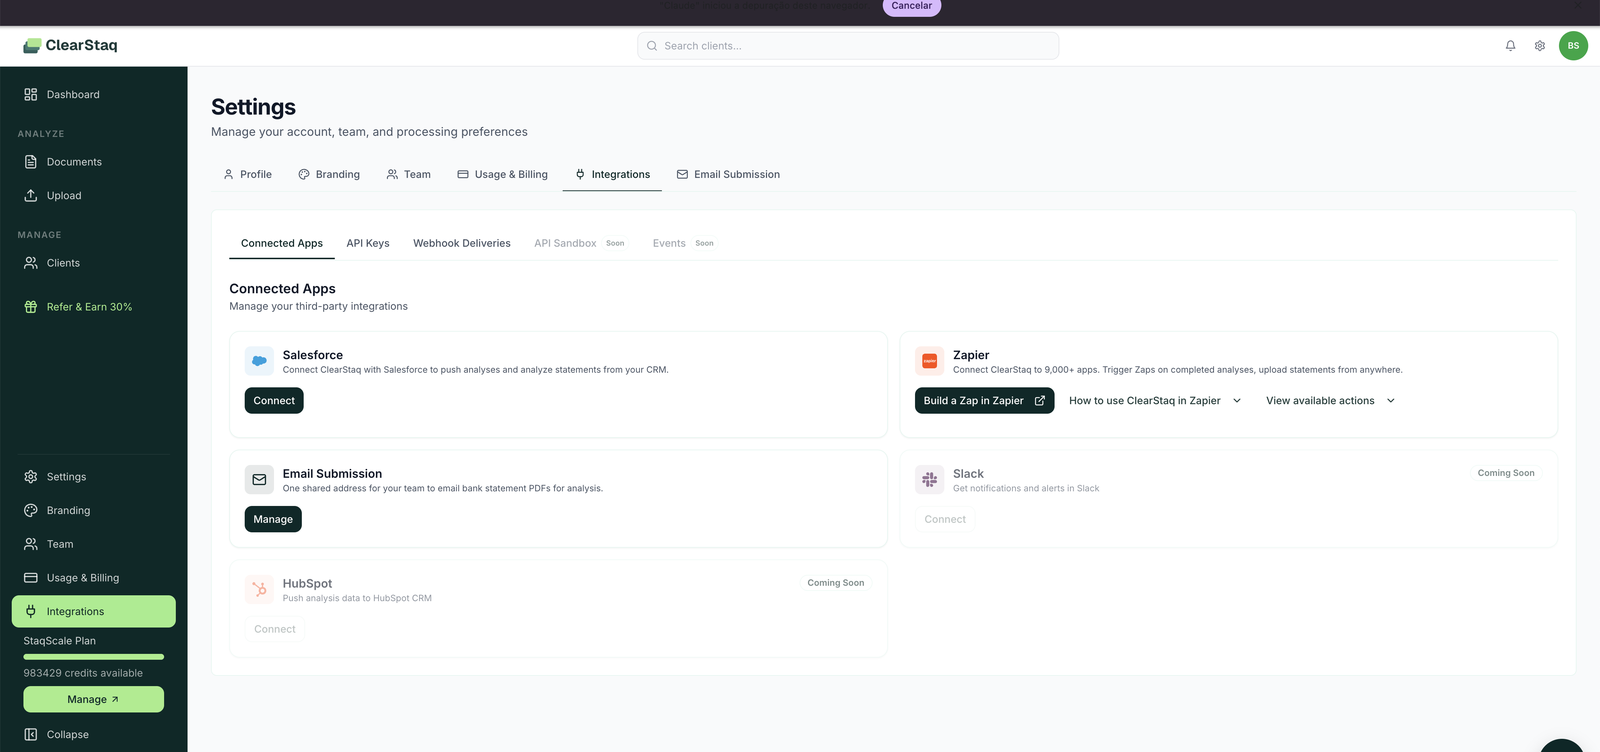
Task: Click the Email Submission envelope card icon
Action: (259, 480)
